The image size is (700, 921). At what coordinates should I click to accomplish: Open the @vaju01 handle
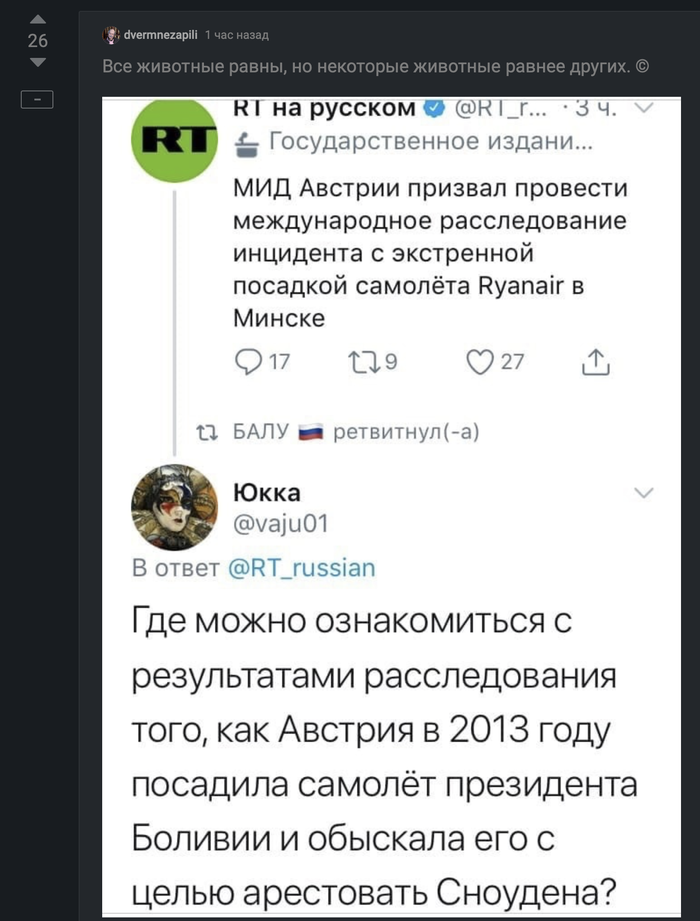[x=280, y=522]
